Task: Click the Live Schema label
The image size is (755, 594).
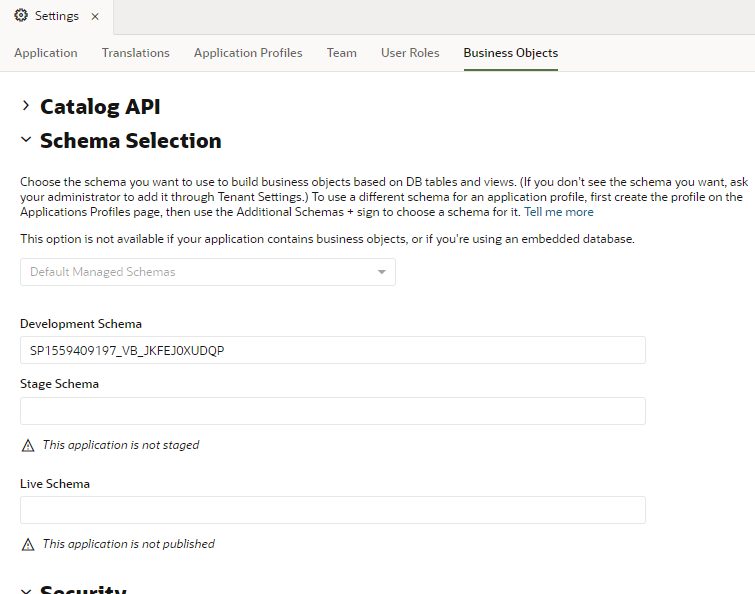Action: 55,484
